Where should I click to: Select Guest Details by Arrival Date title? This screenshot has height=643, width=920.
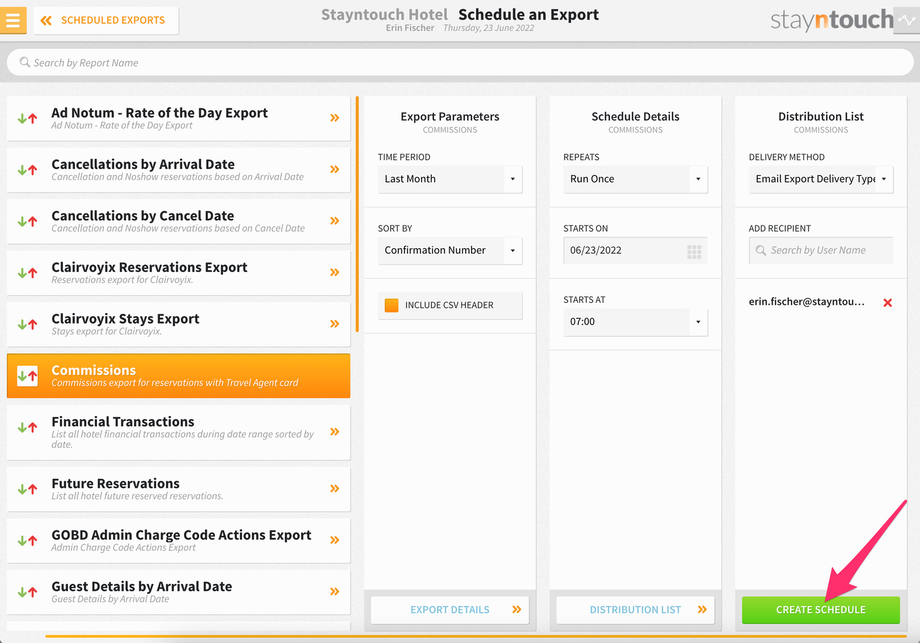tap(141, 586)
